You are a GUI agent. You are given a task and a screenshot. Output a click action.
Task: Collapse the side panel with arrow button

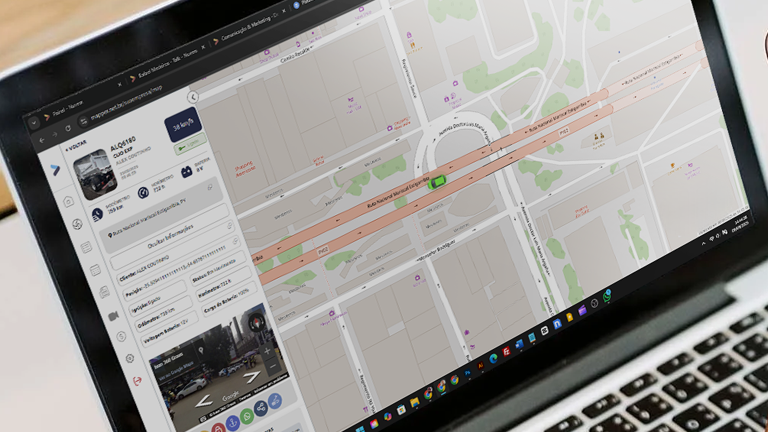pyautogui.click(x=194, y=96)
